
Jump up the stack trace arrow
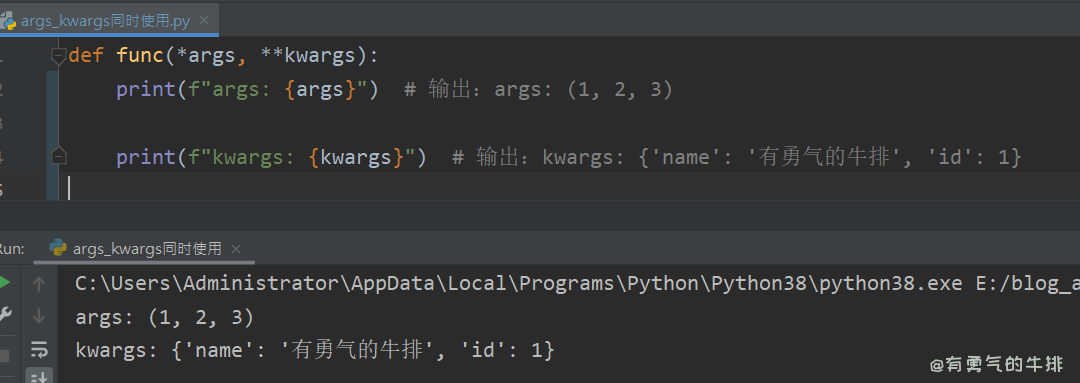point(39,283)
